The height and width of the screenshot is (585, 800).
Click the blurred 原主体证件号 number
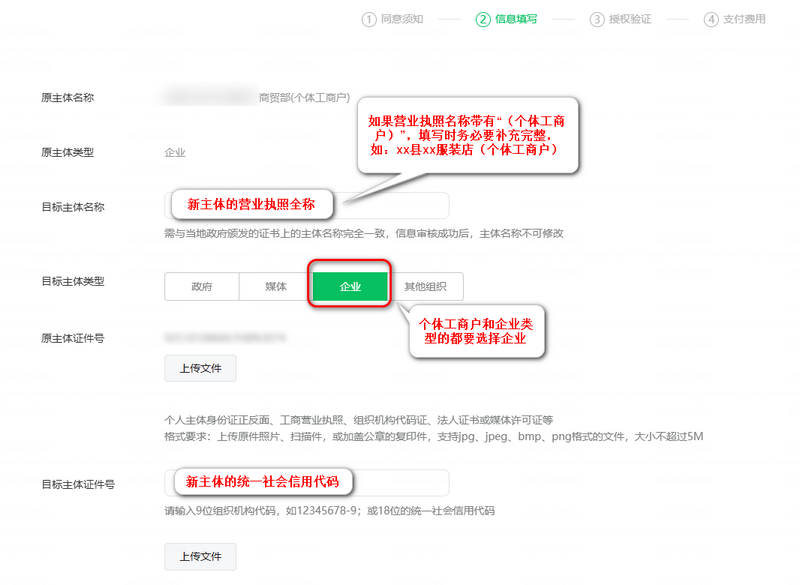point(228,338)
